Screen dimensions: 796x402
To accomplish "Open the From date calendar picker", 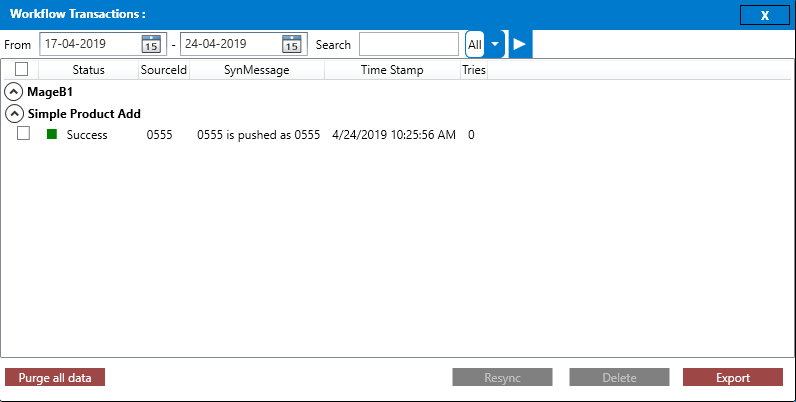I will coord(151,44).
